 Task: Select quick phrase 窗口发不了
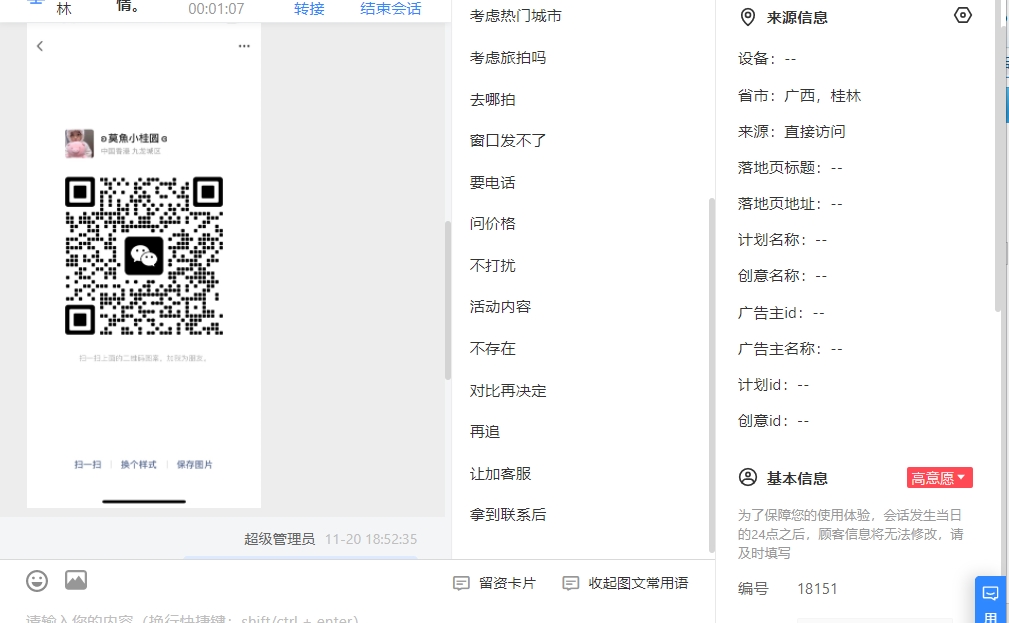pyautogui.click(x=508, y=140)
